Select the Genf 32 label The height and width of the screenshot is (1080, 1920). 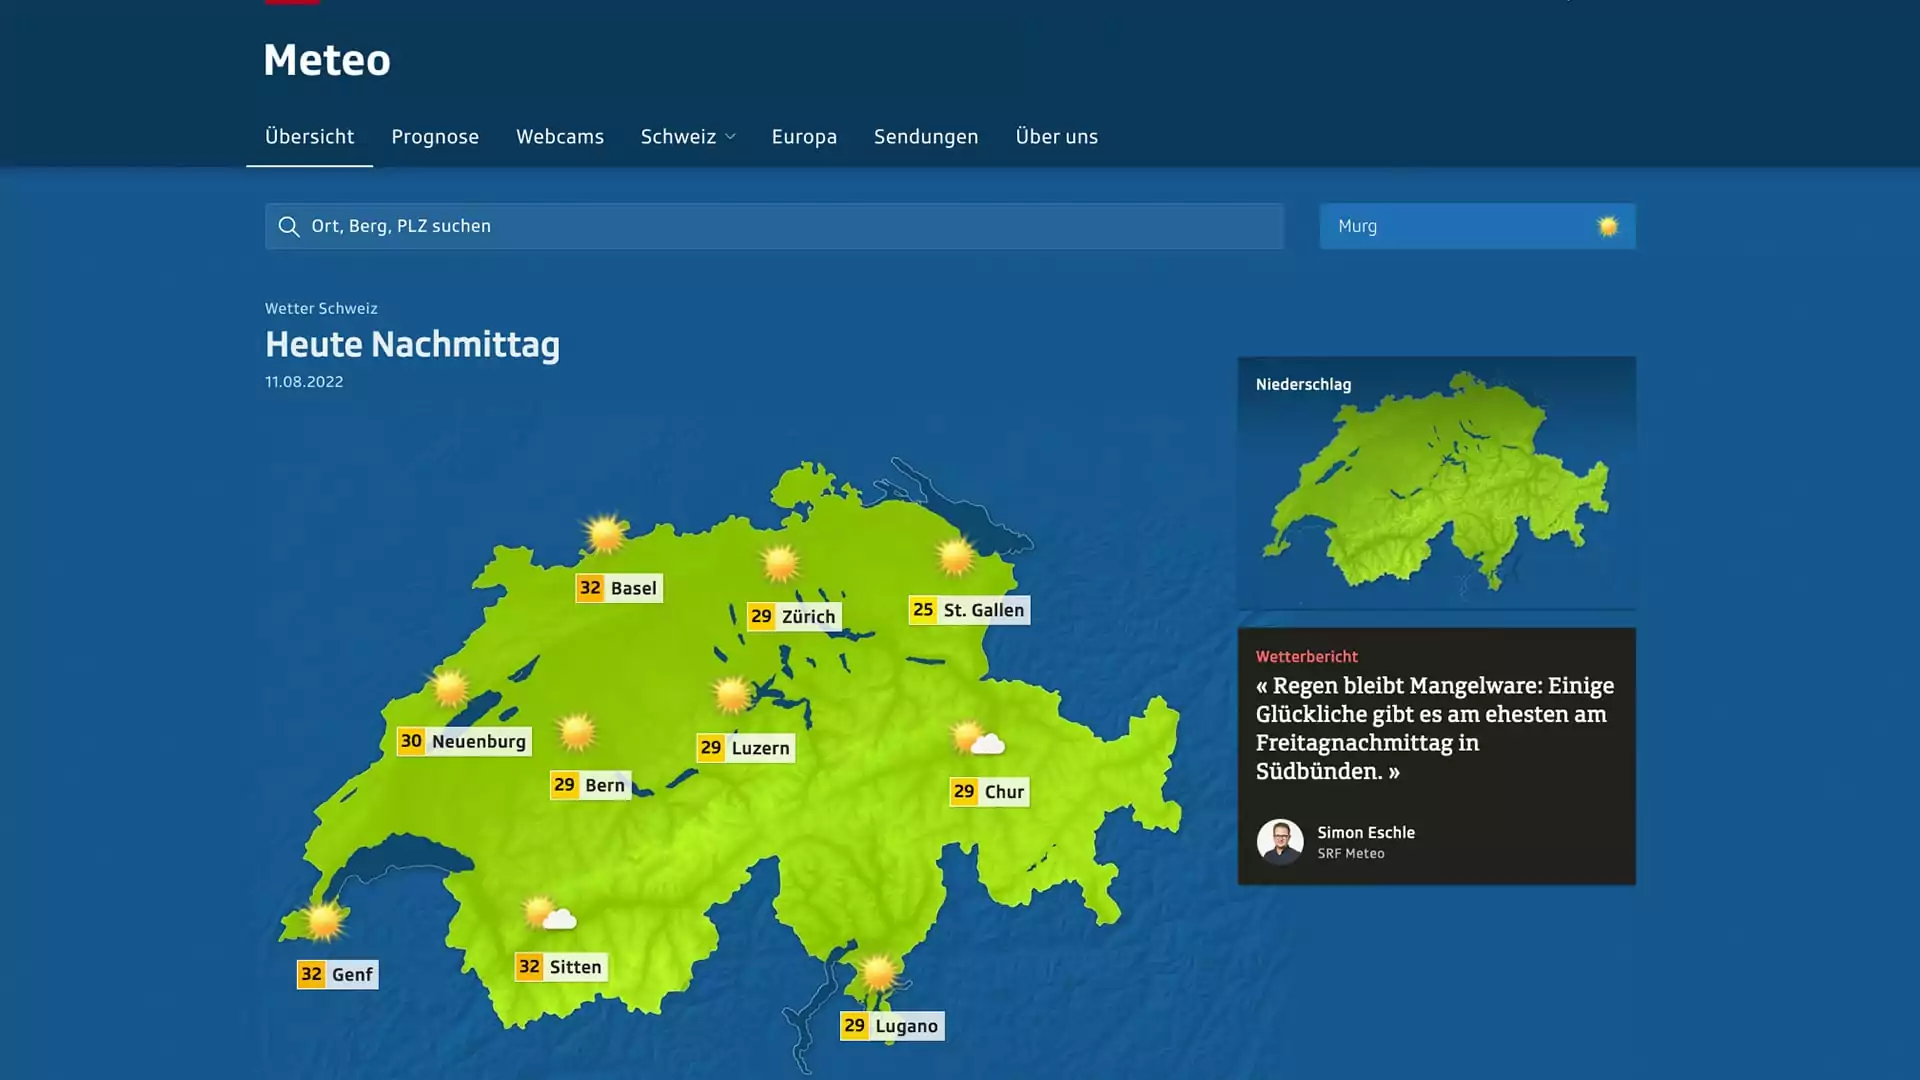pos(338,974)
